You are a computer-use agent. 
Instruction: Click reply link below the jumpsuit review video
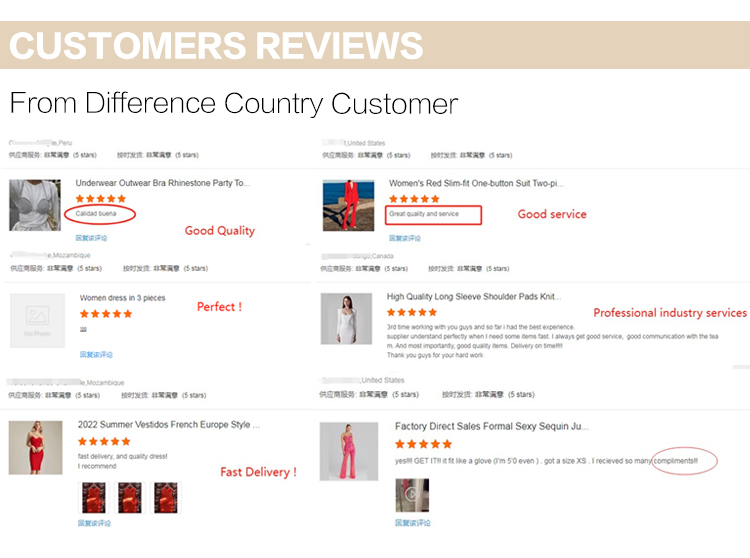410,523
